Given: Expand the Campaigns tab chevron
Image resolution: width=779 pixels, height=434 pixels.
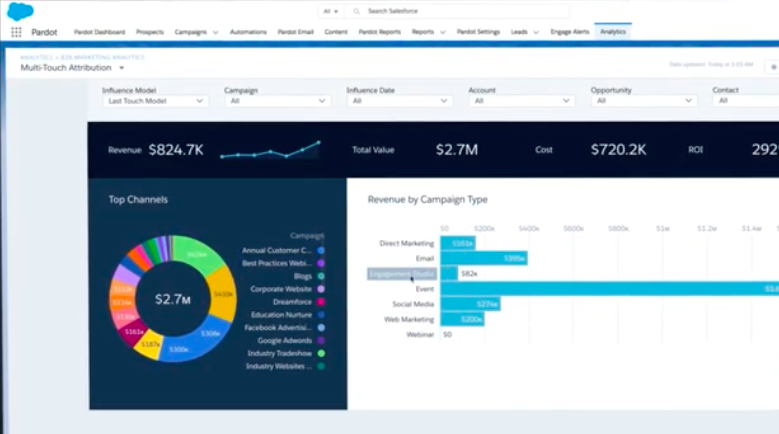Looking at the screenshot, I should pyautogui.click(x=216, y=32).
